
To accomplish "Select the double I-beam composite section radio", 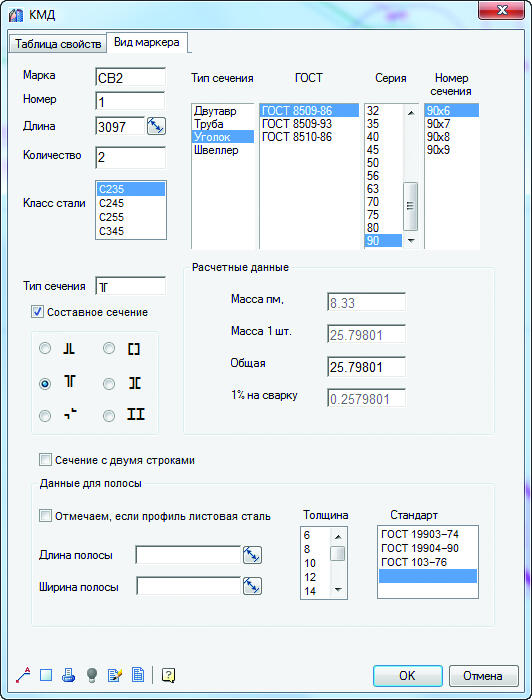I will pos(109,416).
